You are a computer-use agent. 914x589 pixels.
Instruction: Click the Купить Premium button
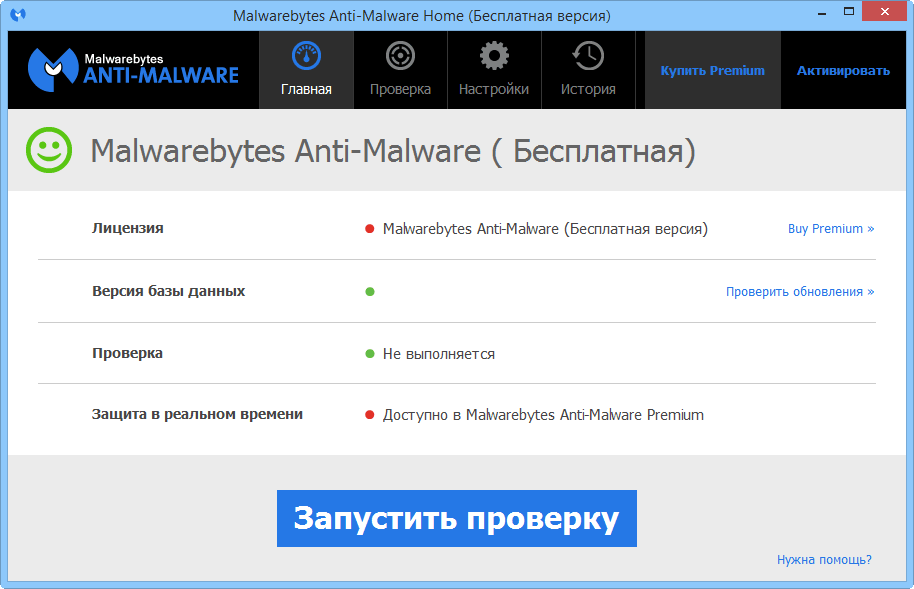pos(713,70)
